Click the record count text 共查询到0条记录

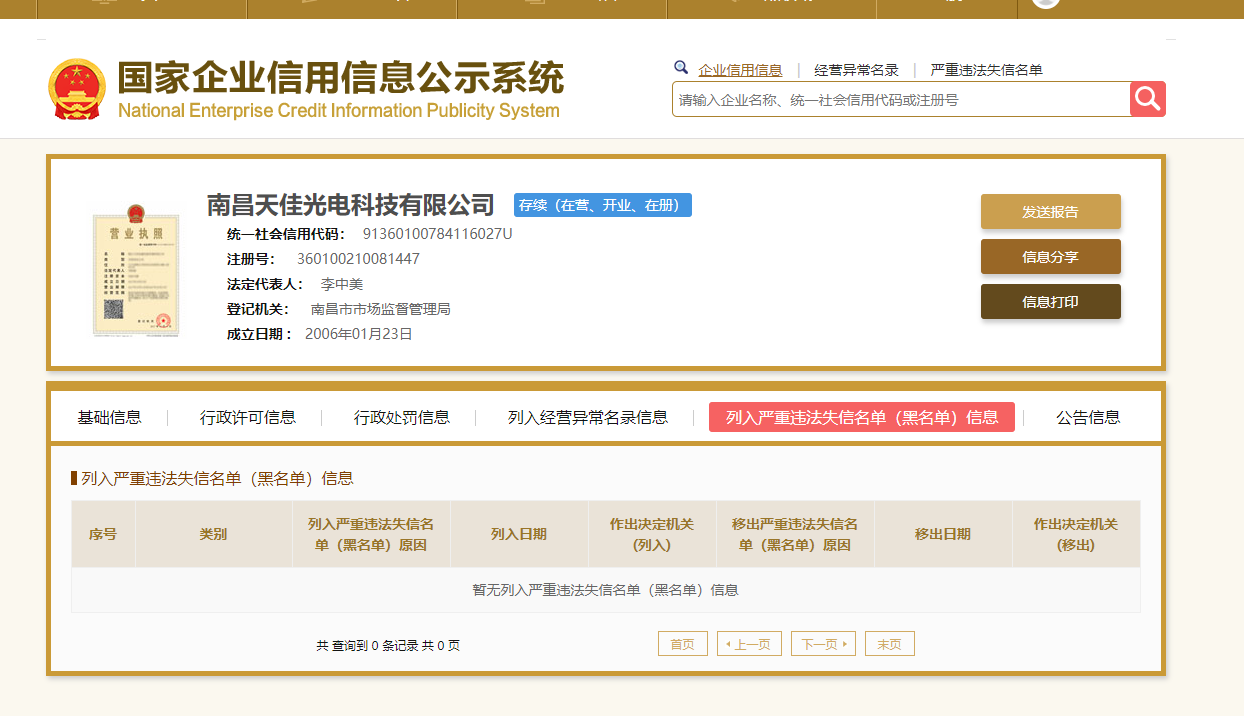coord(367,646)
